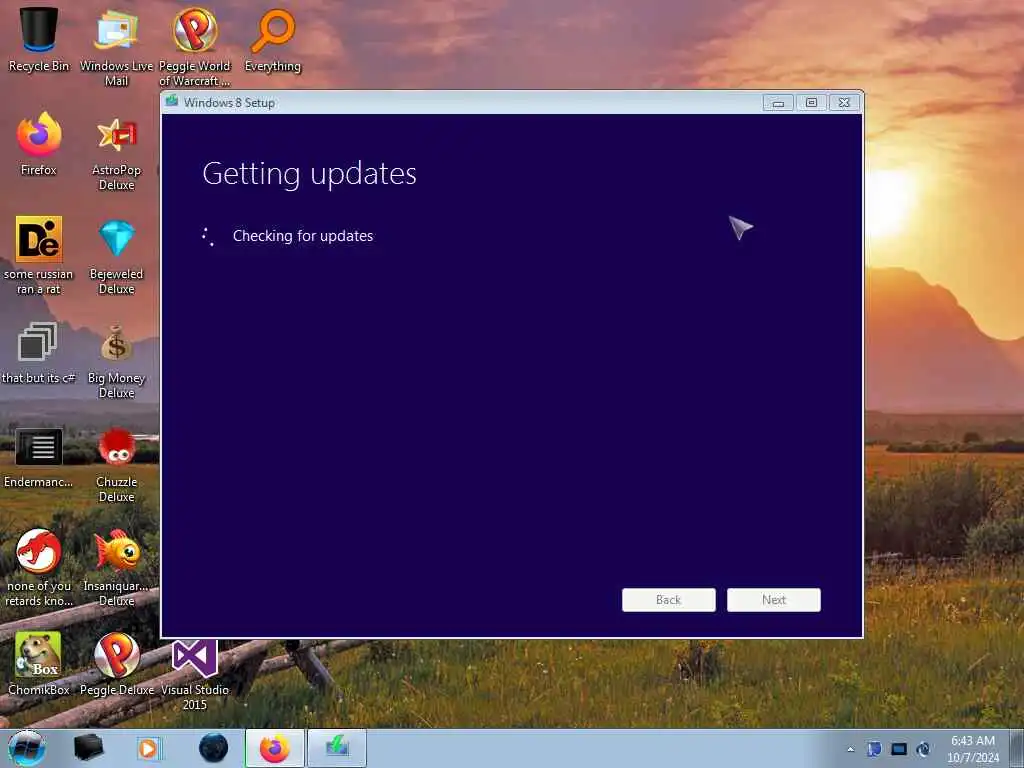
Task: Show hidden system tray icons arrow
Action: click(x=850, y=750)
